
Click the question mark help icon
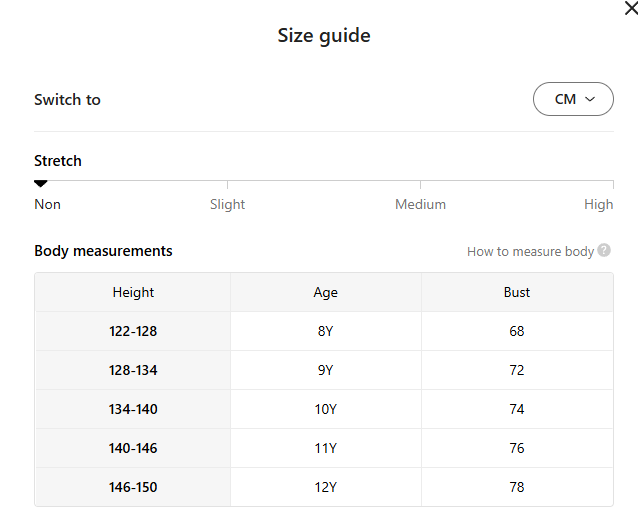[x=604, y=251]
